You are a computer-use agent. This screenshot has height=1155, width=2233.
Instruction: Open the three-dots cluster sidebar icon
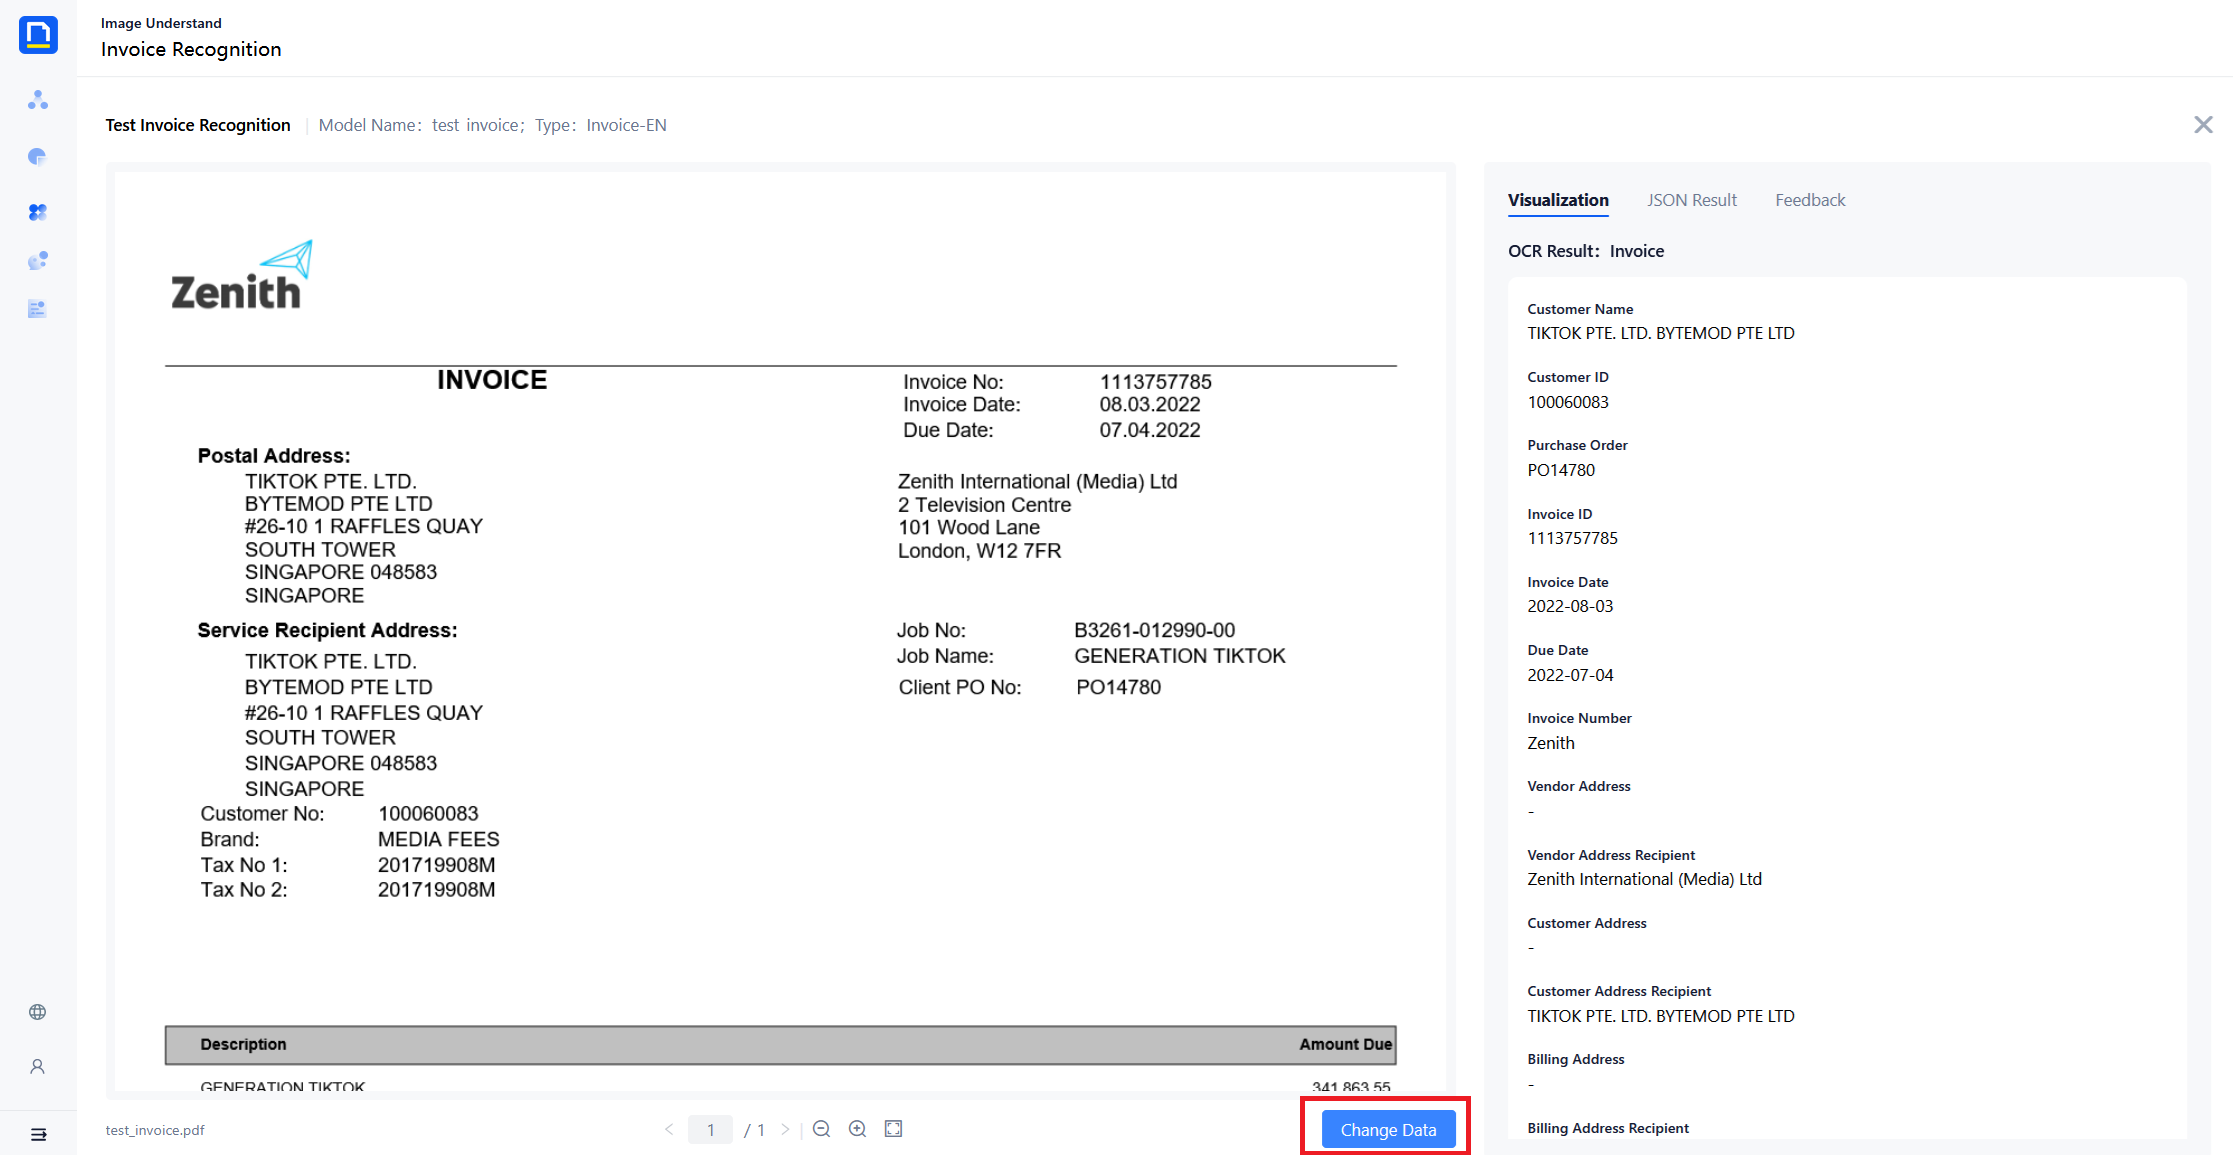(38, 100)
